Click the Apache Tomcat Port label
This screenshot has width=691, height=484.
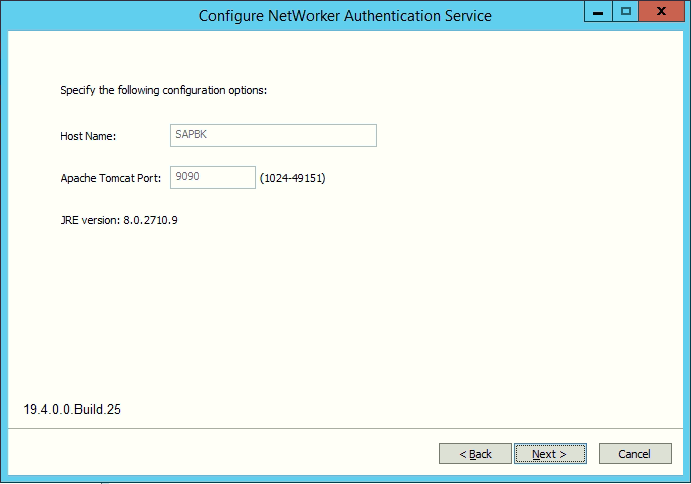pos(110,178)
